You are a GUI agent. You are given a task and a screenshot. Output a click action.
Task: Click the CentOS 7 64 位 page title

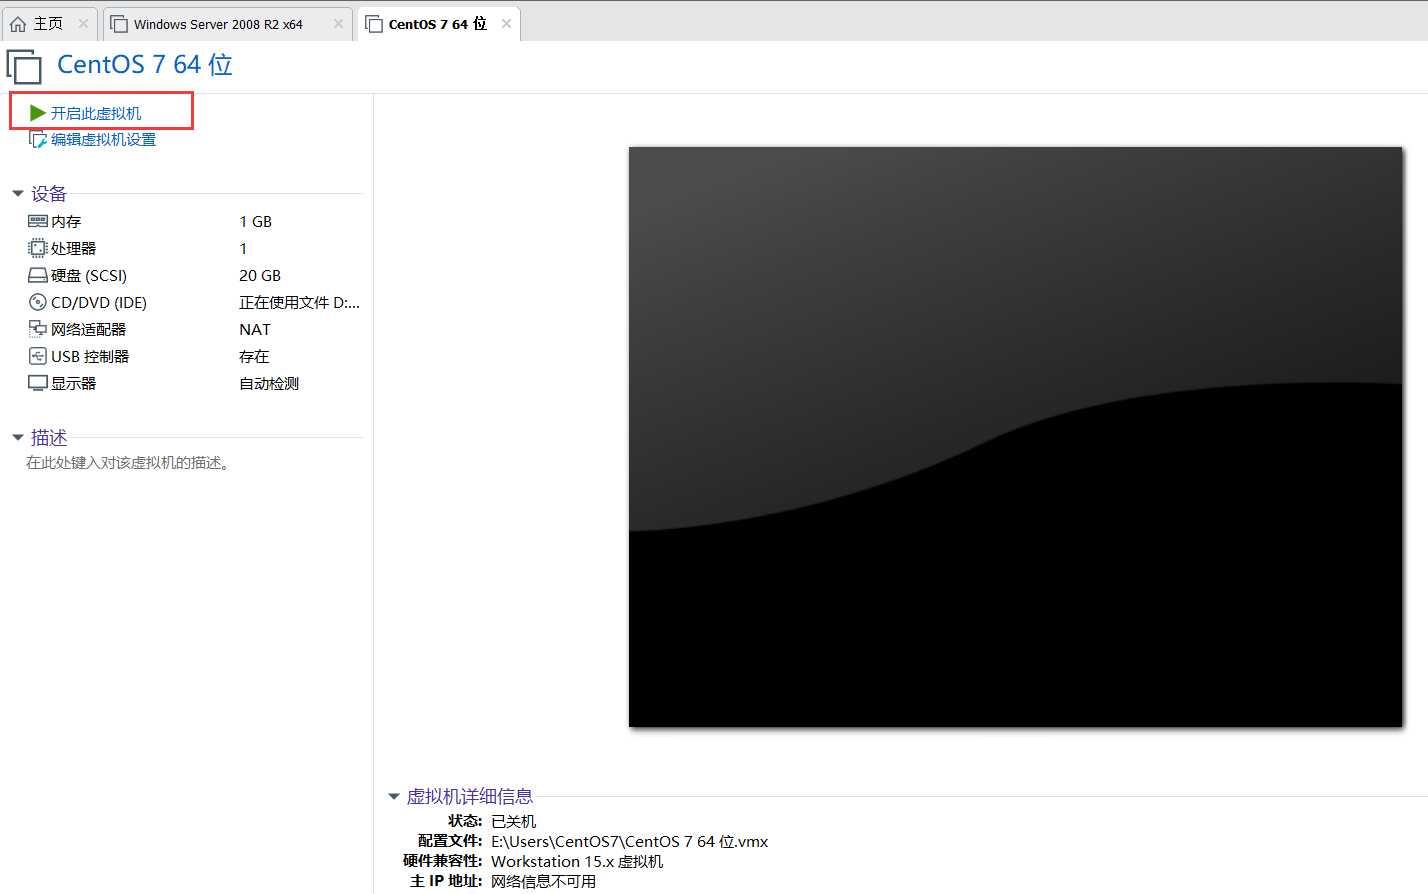point(145,65)
